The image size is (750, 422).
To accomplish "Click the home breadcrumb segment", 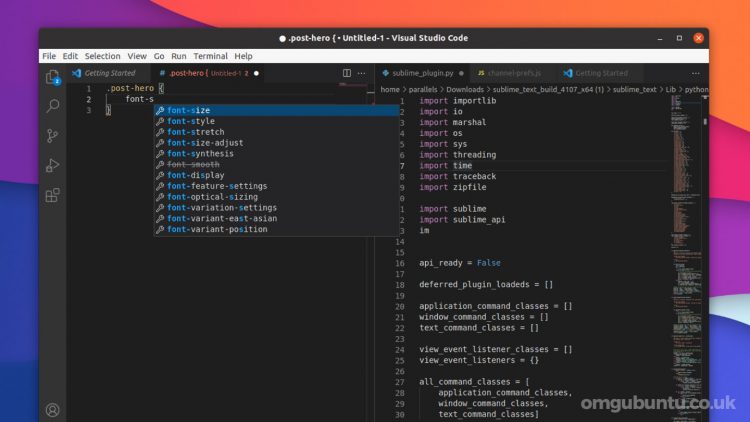I will pos(390,89).
